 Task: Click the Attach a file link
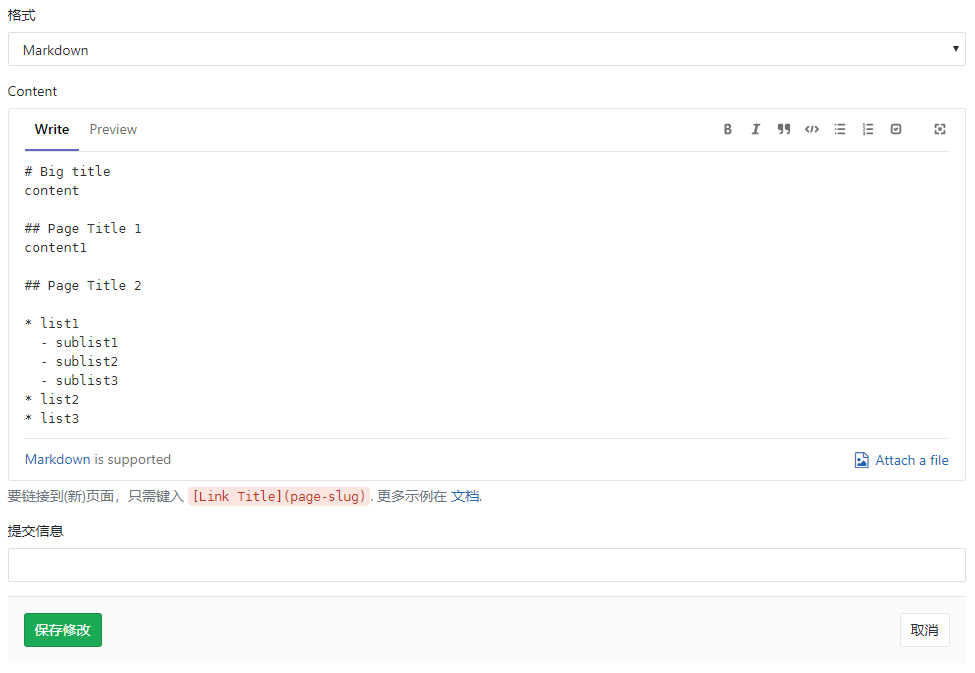click(x=910, y=460)
